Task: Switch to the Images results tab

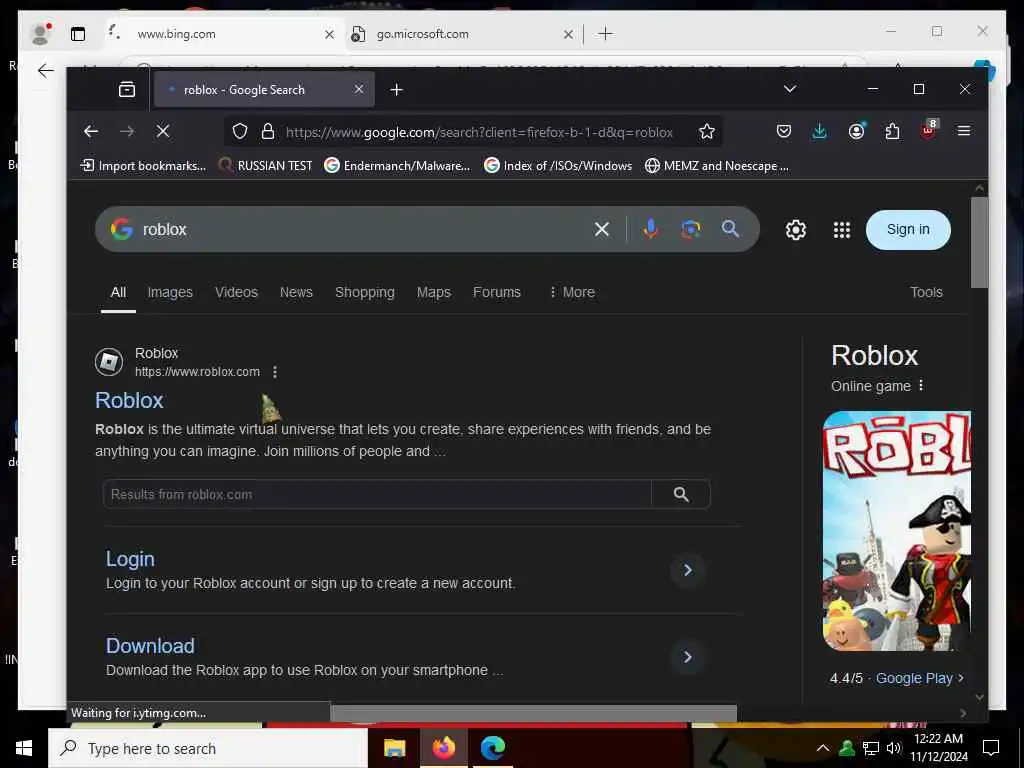Action: click(x=170, y=292)
